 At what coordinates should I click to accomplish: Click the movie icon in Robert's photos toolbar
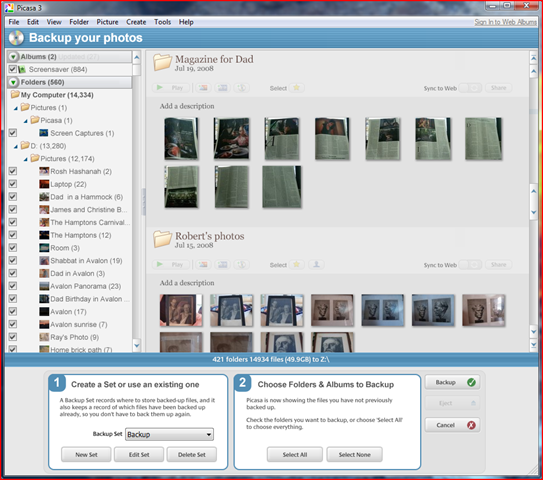[222, 265]
